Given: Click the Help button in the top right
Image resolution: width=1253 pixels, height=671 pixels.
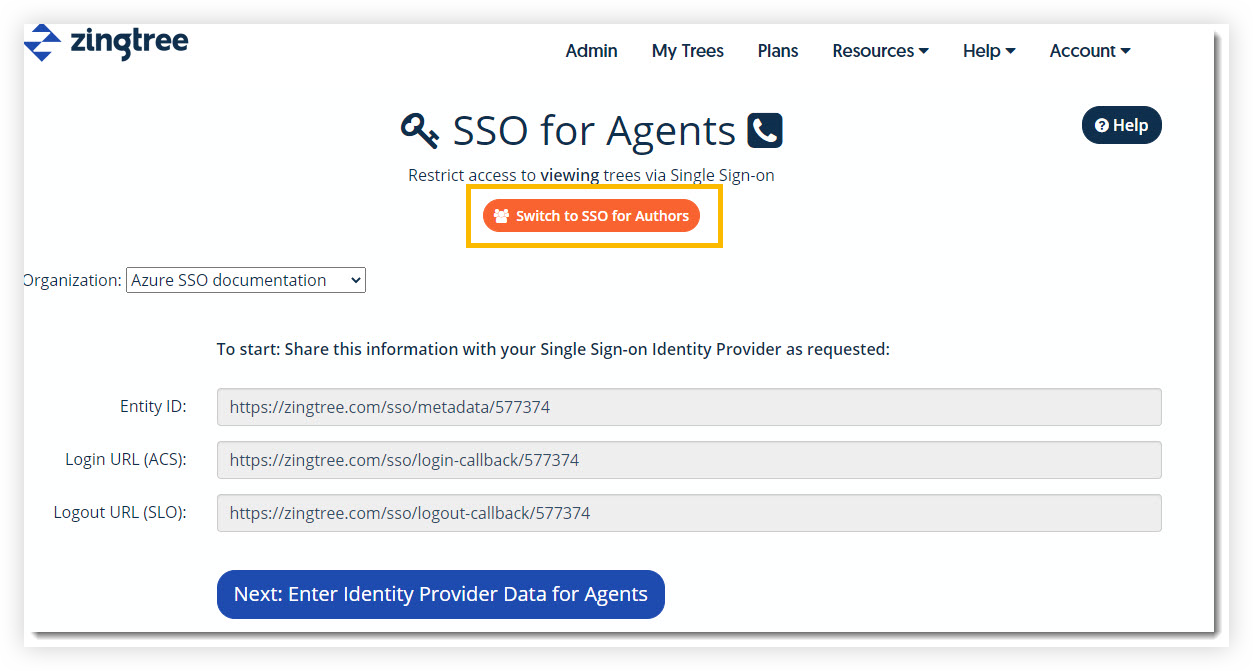Looking at the screenshot, I should (1121, 124).
